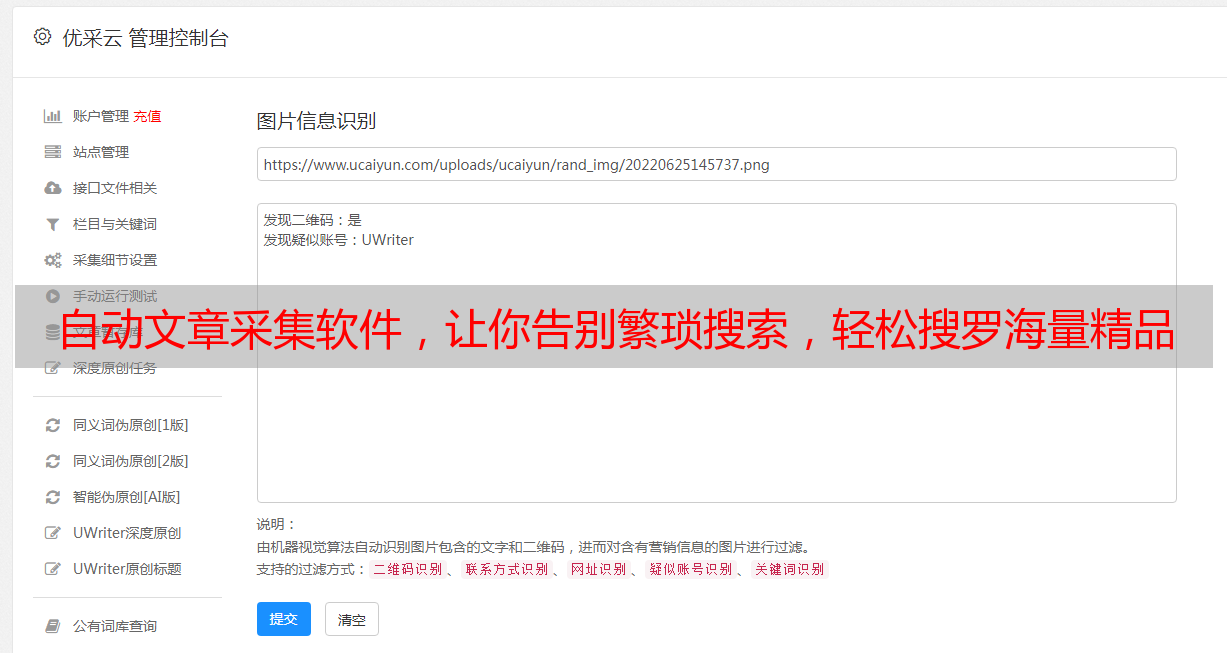Select 手动运行测试 menu entry
This screenshot has height=653, width=1227.
(115, 296)
